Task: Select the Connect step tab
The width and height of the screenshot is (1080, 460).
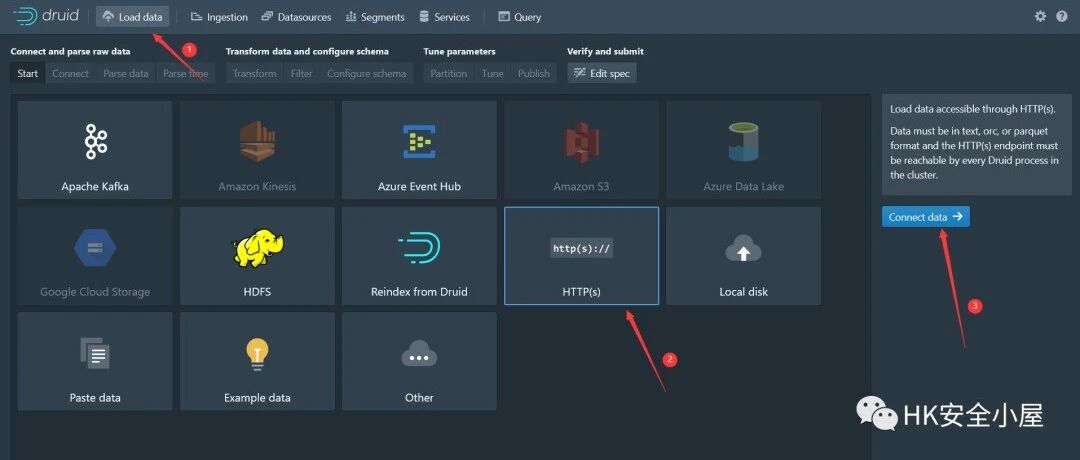Action: (x=70, y=73)
